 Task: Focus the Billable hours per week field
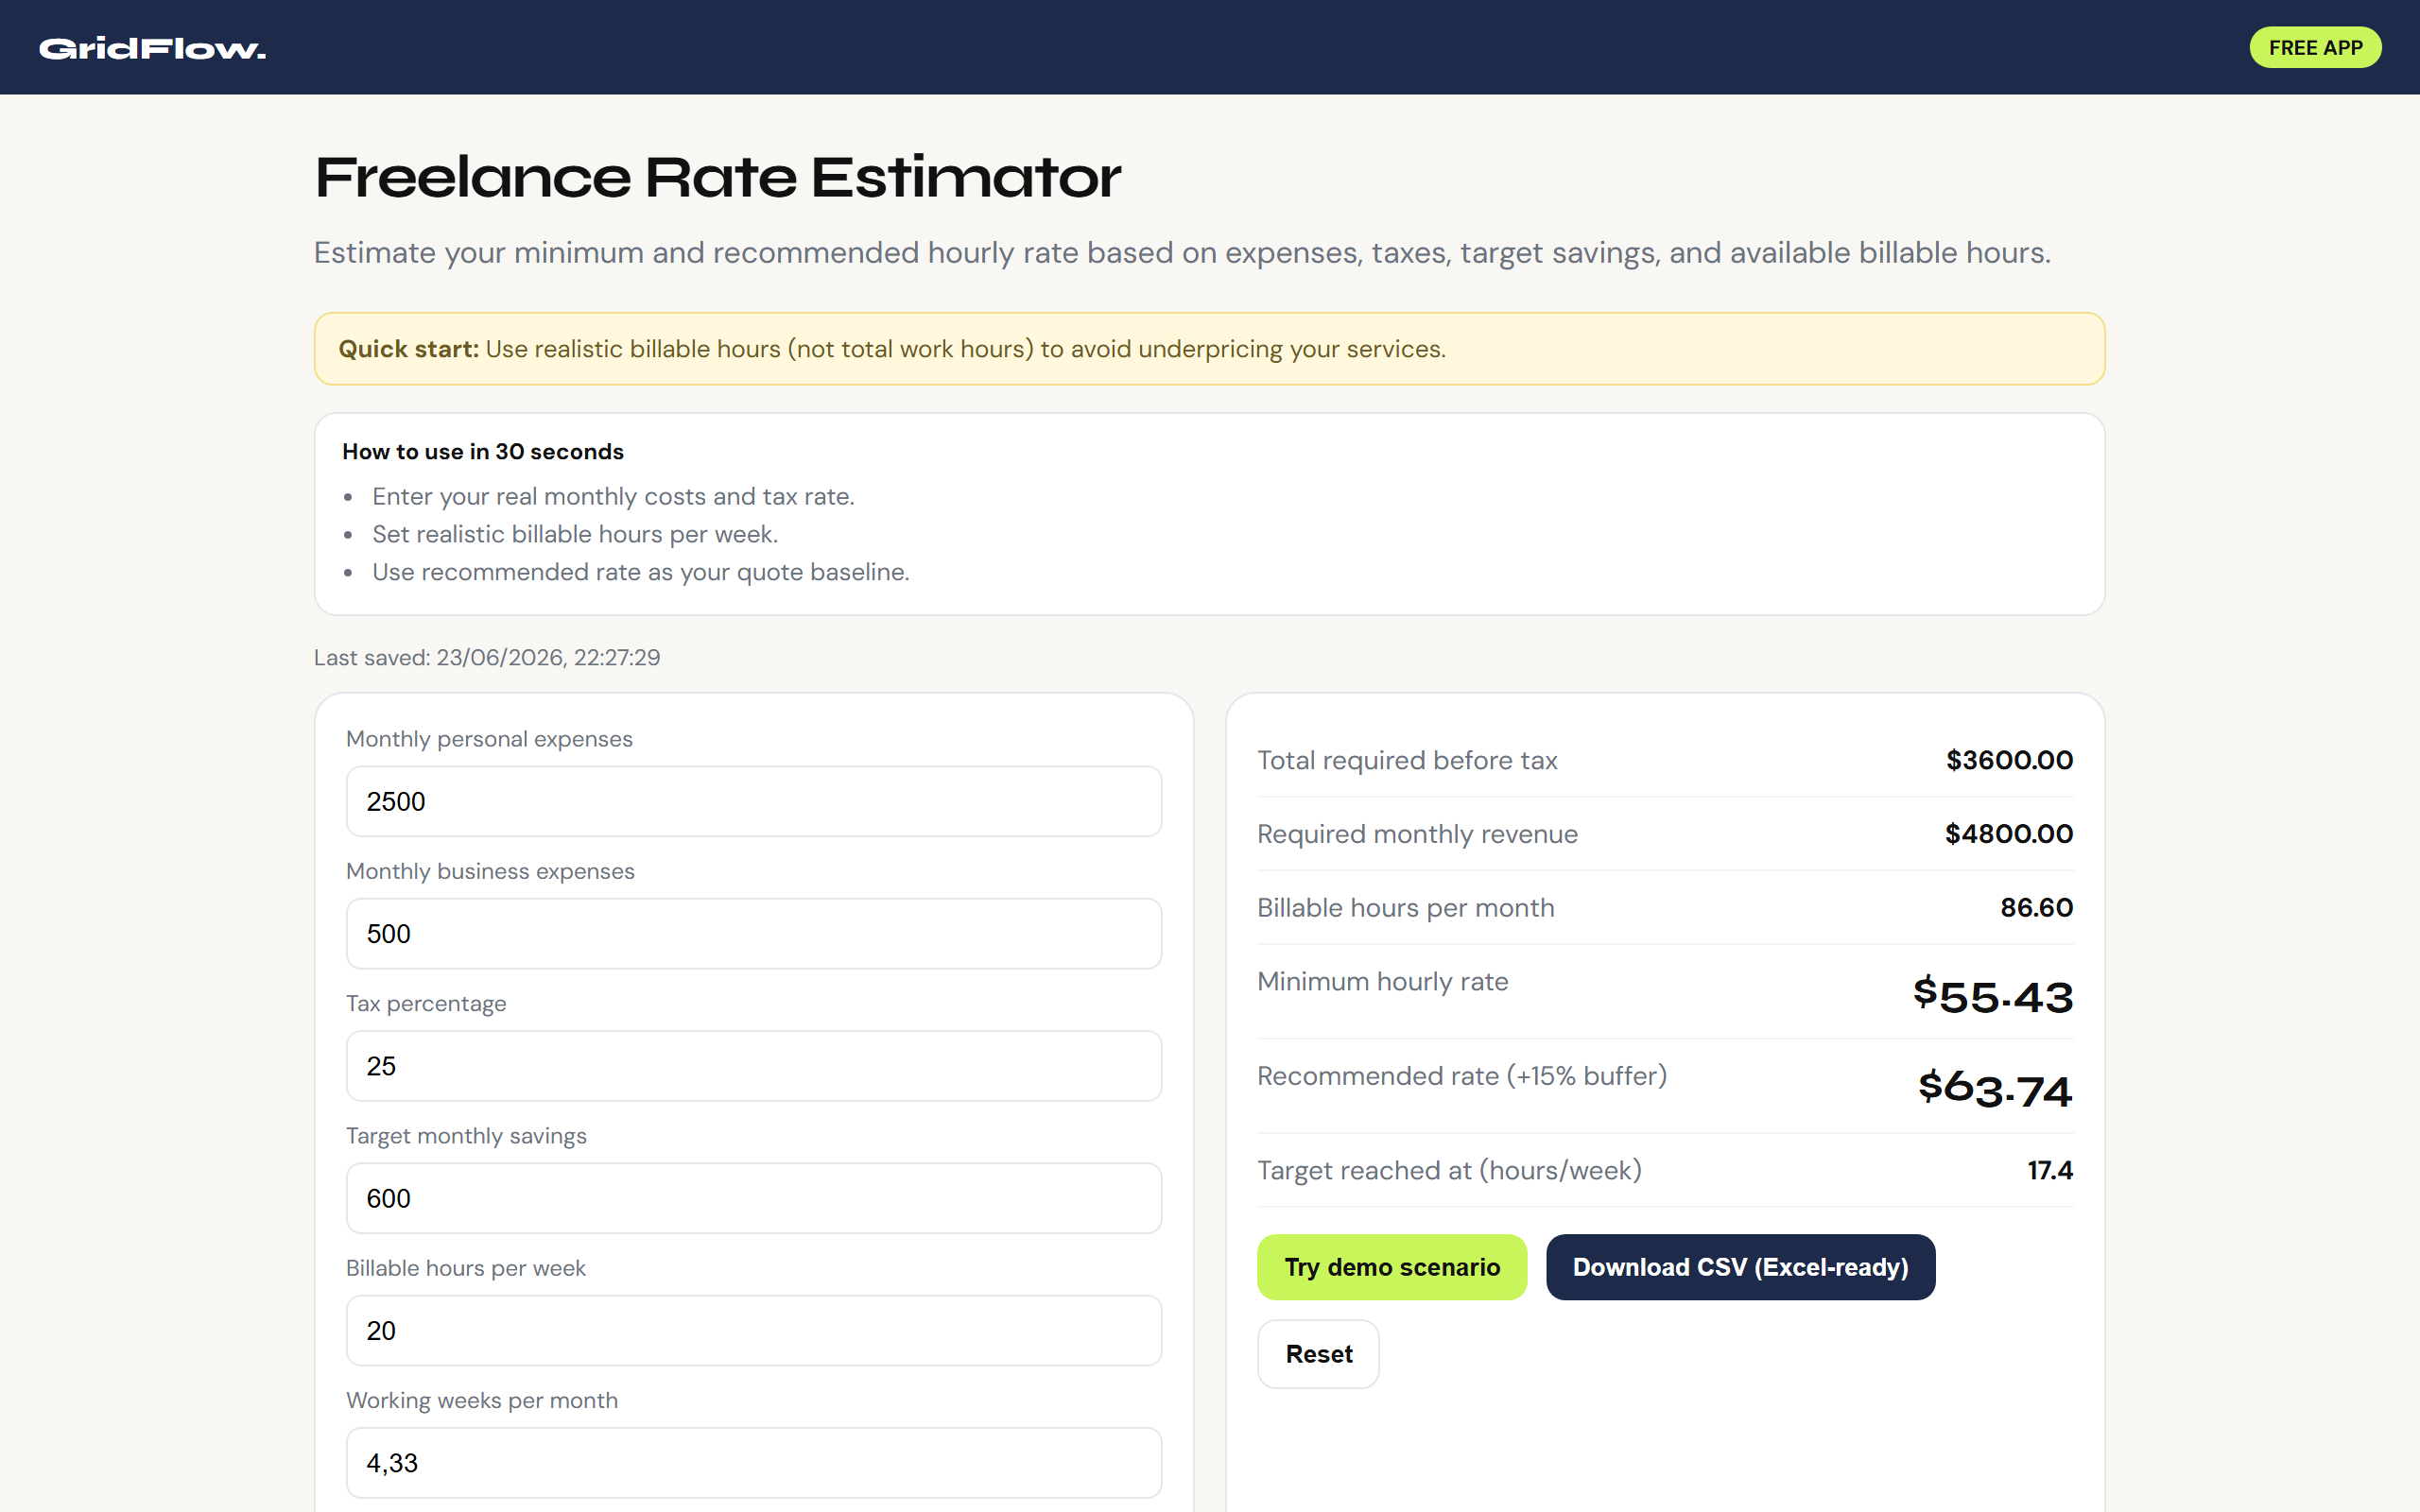pyautogui.click(x=754, y=1330)
